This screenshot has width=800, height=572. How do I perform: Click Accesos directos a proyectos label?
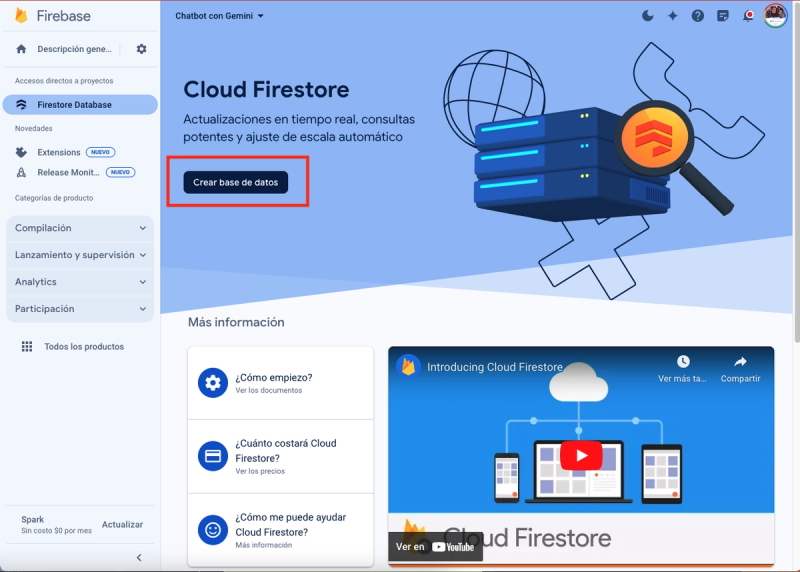(64, 81)
